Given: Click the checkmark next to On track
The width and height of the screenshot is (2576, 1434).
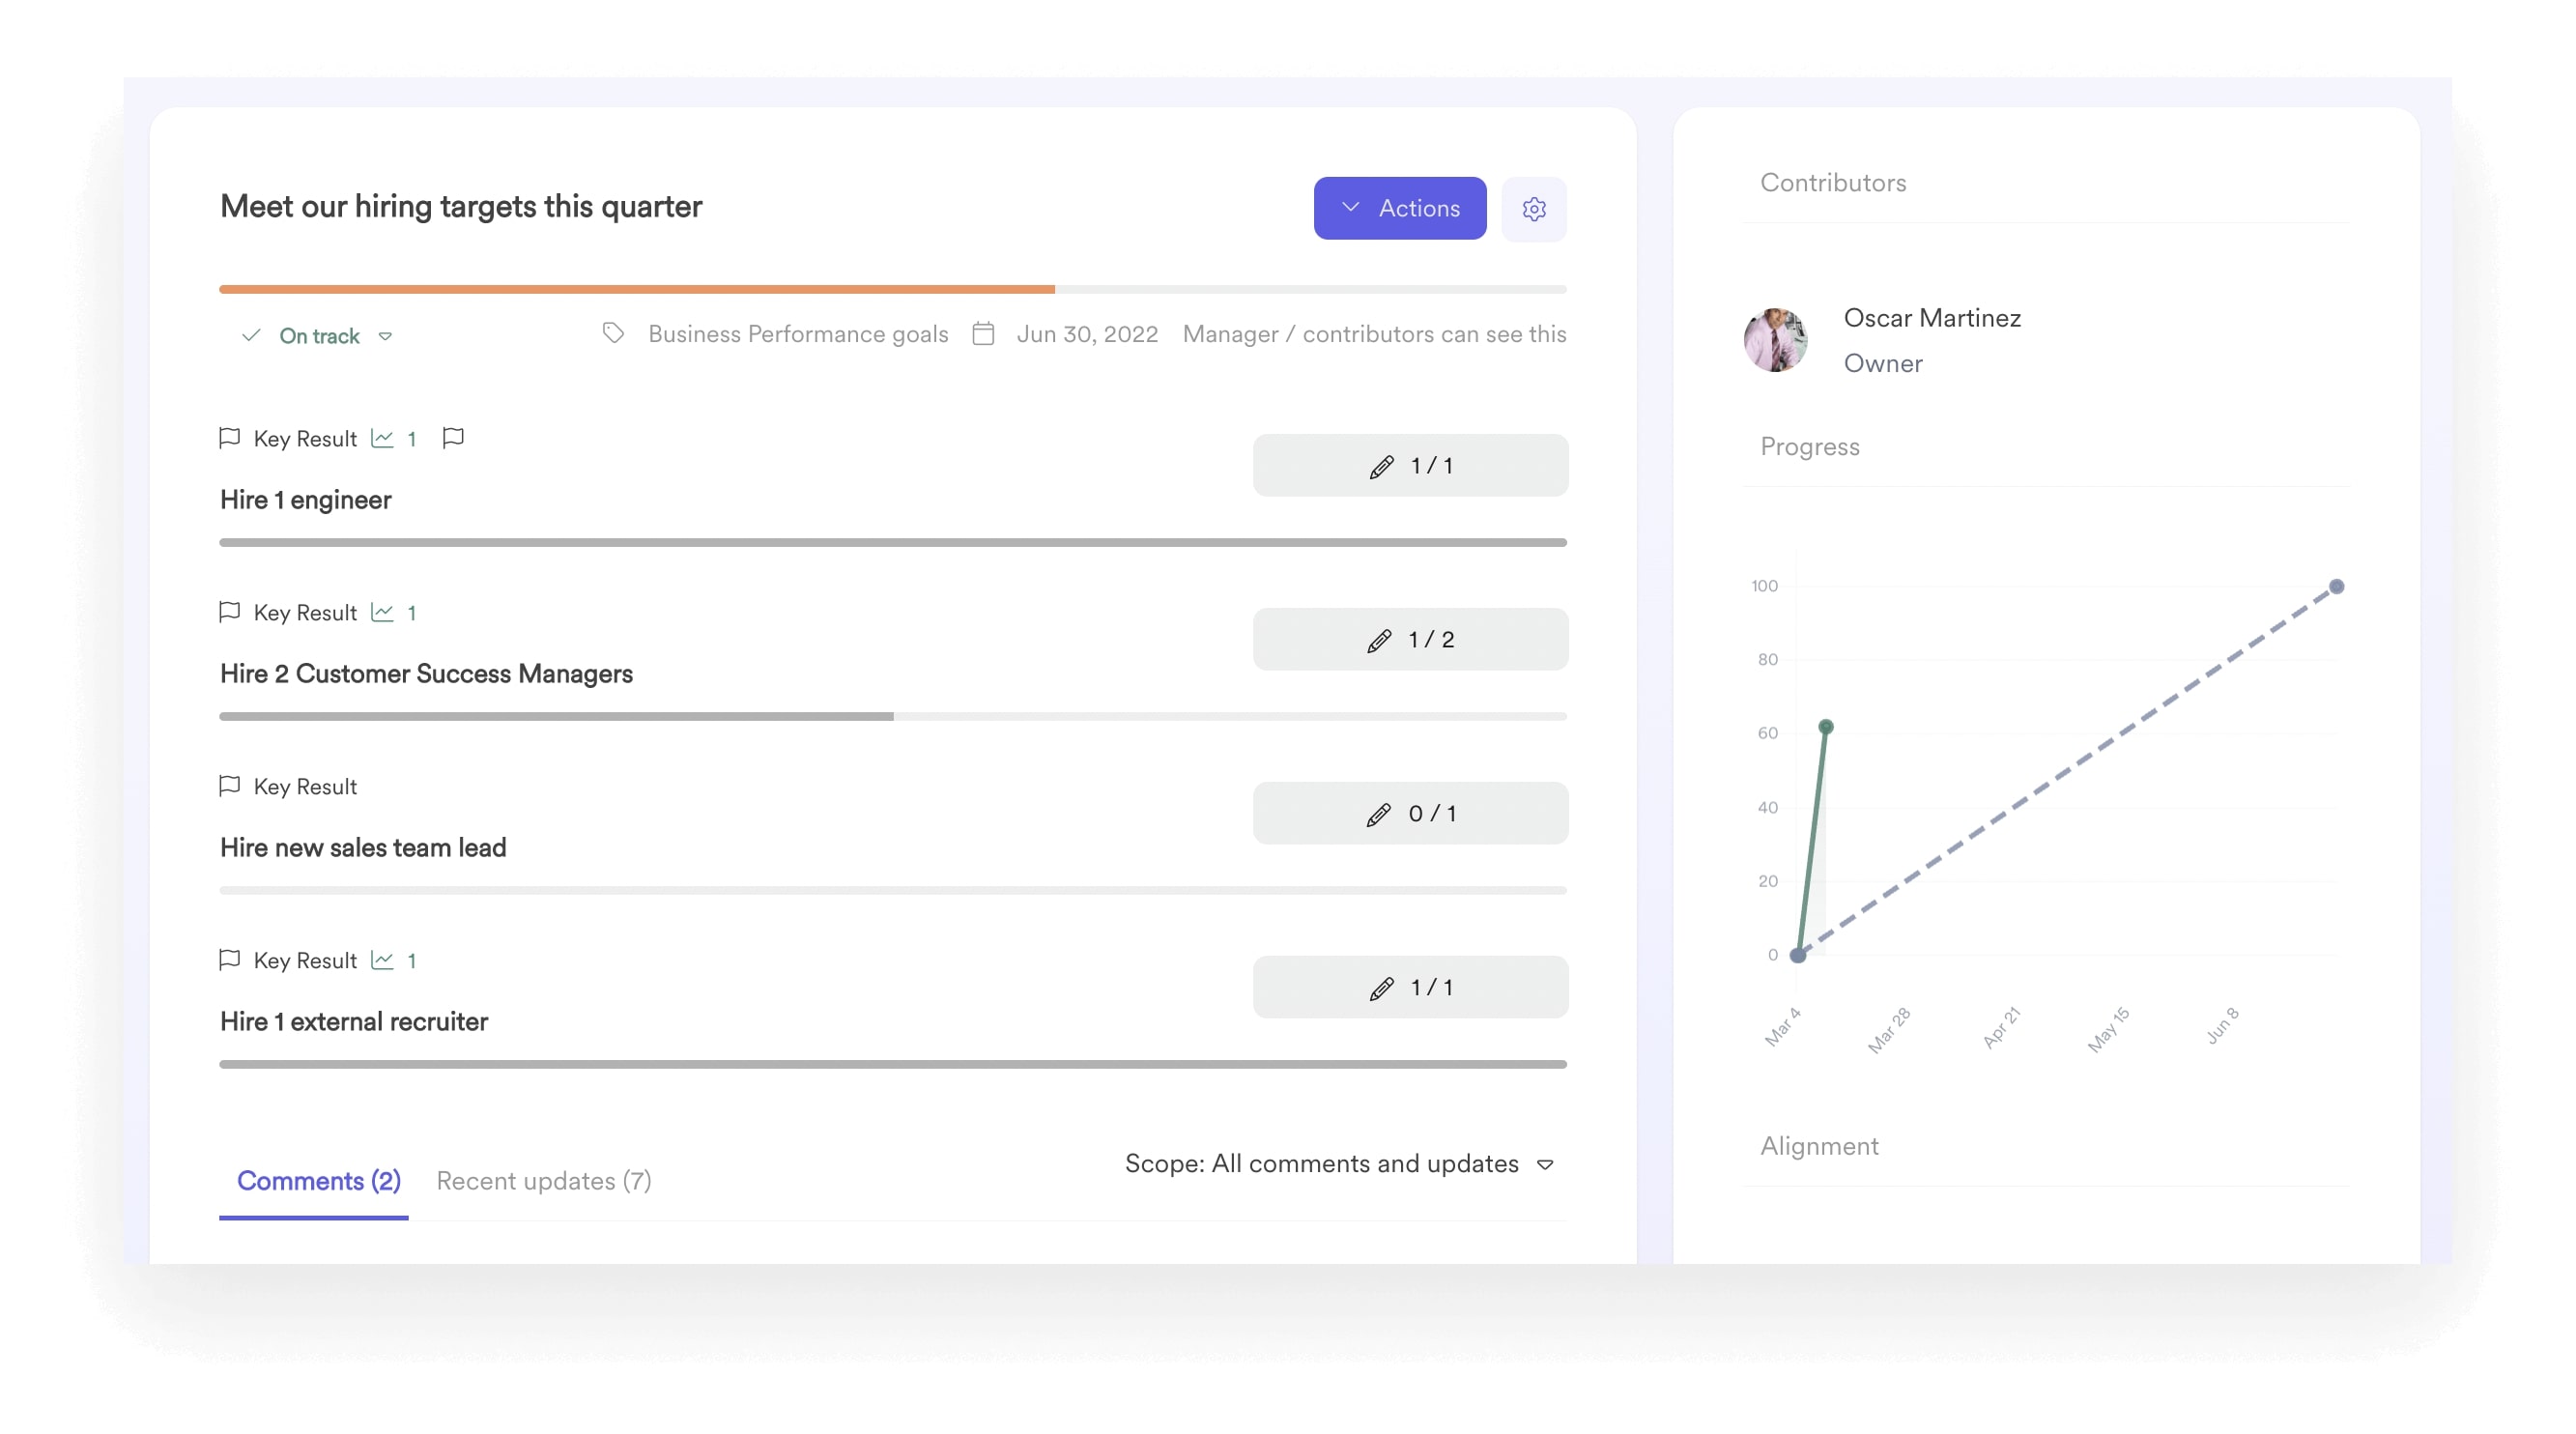Looking at the screenshot, I should (x=251, y=336).
